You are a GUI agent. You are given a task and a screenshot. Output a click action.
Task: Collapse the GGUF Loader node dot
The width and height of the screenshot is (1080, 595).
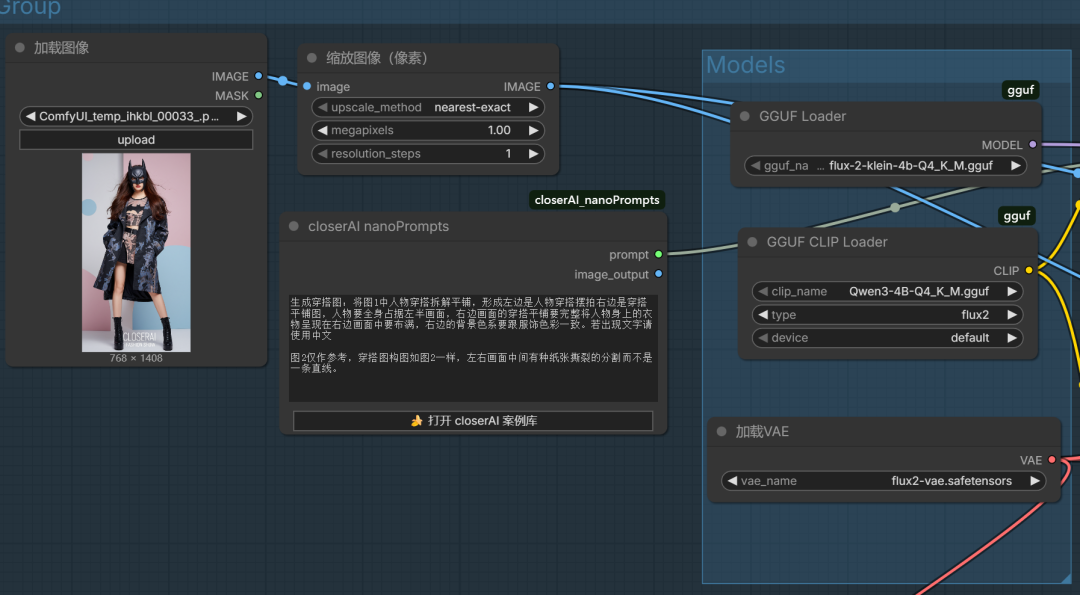(x=745, y=116)
